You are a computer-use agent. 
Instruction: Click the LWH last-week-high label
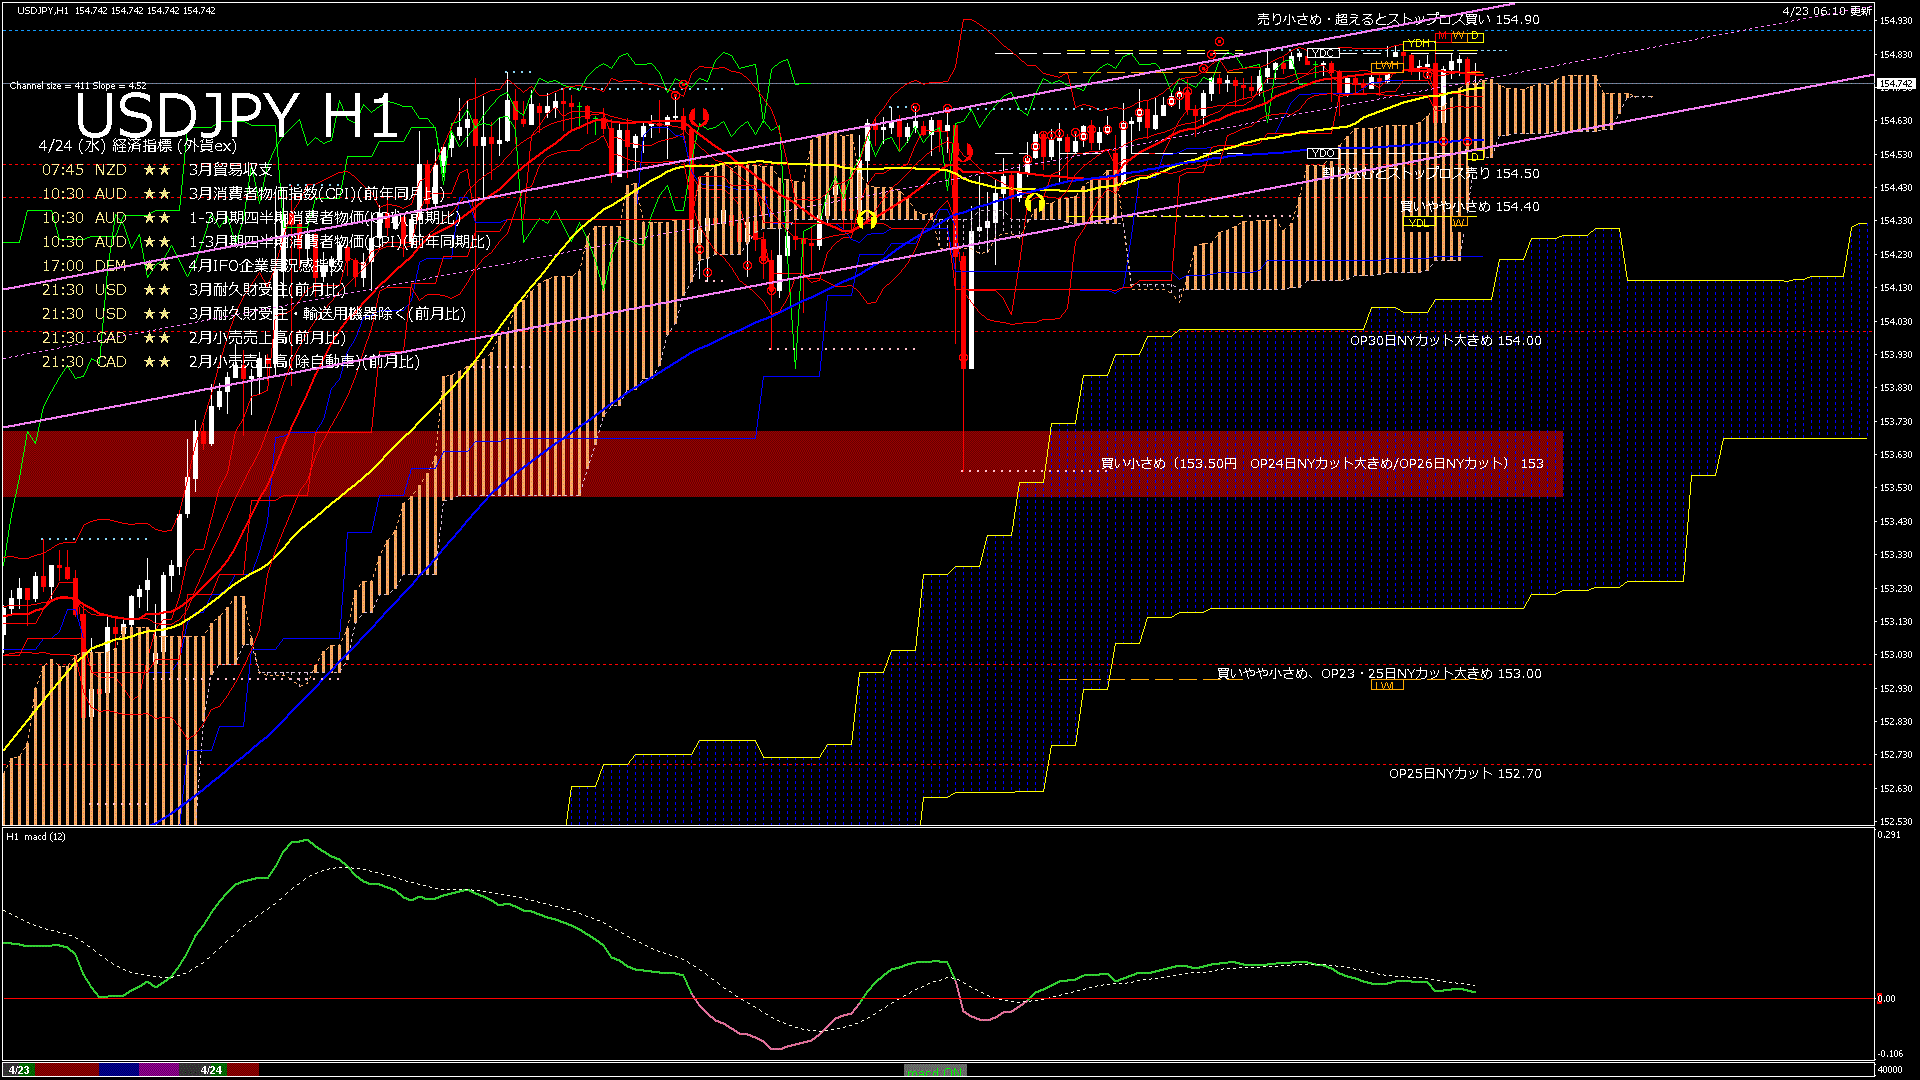pyautogui.click(x=1386, y=66)
